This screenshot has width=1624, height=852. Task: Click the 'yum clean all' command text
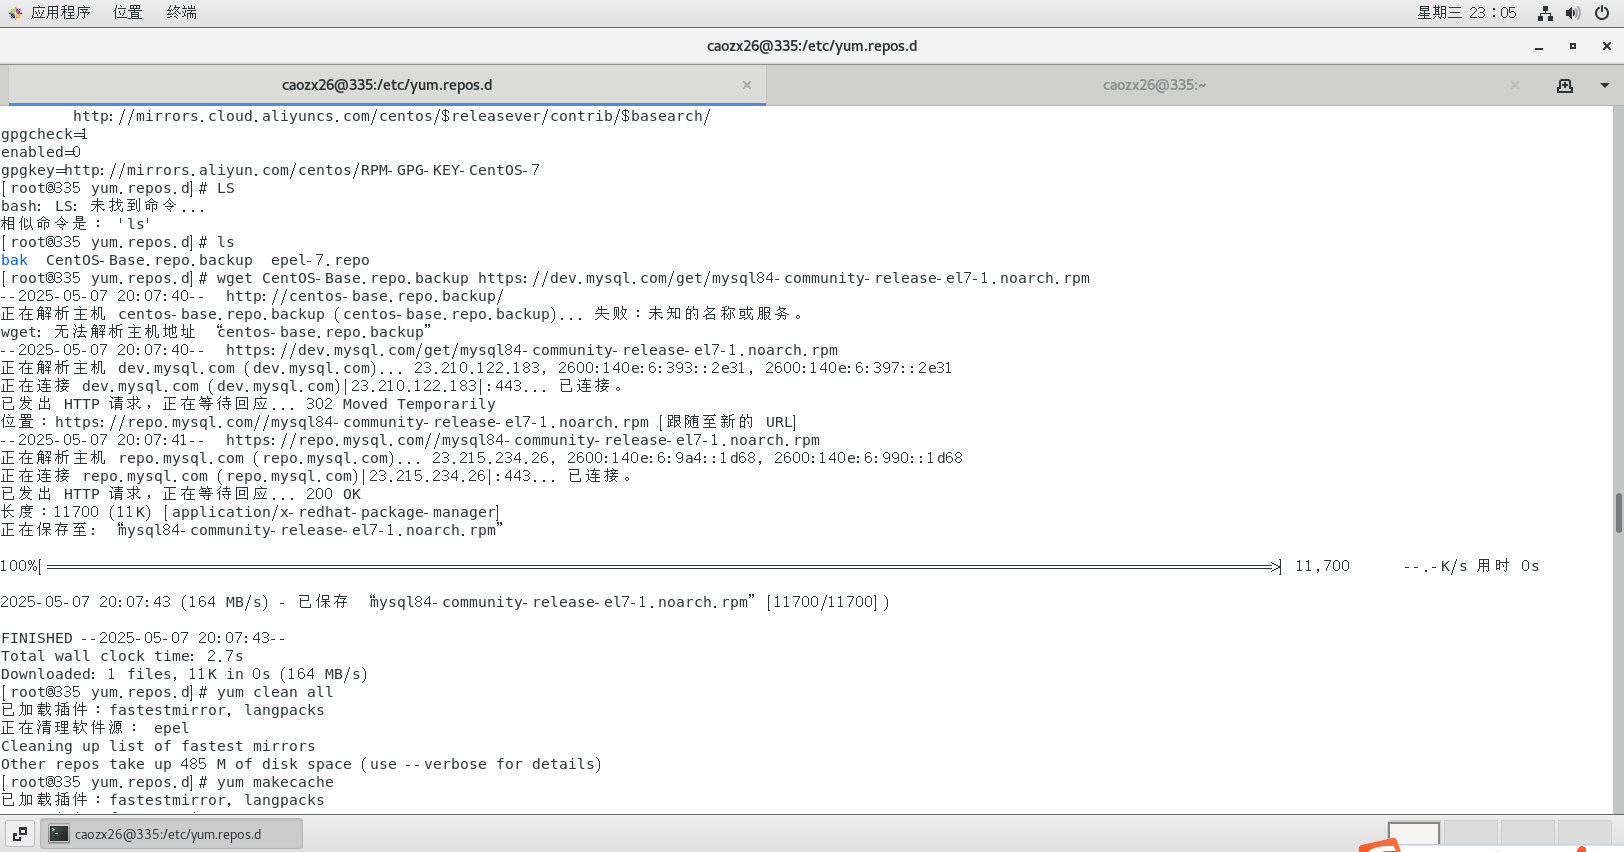tap(275, 692)
